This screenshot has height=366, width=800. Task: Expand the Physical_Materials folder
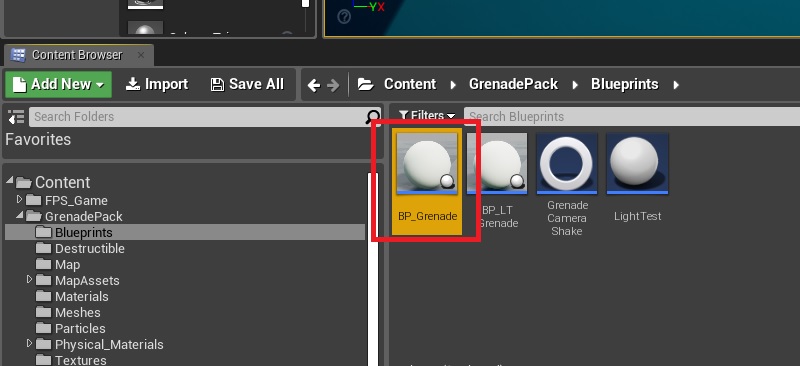click(x=29, y=343)
